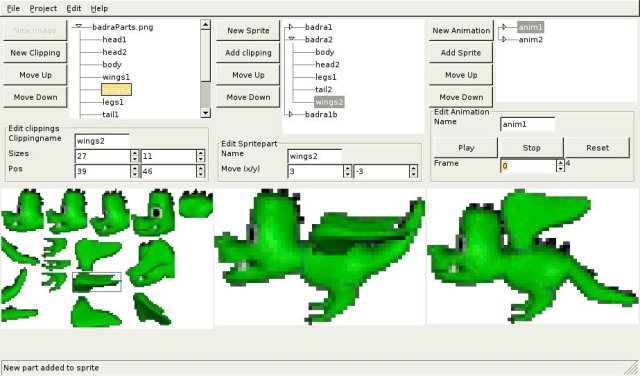
Task: Select tail2 part under badra2
Action: [324, 89]
